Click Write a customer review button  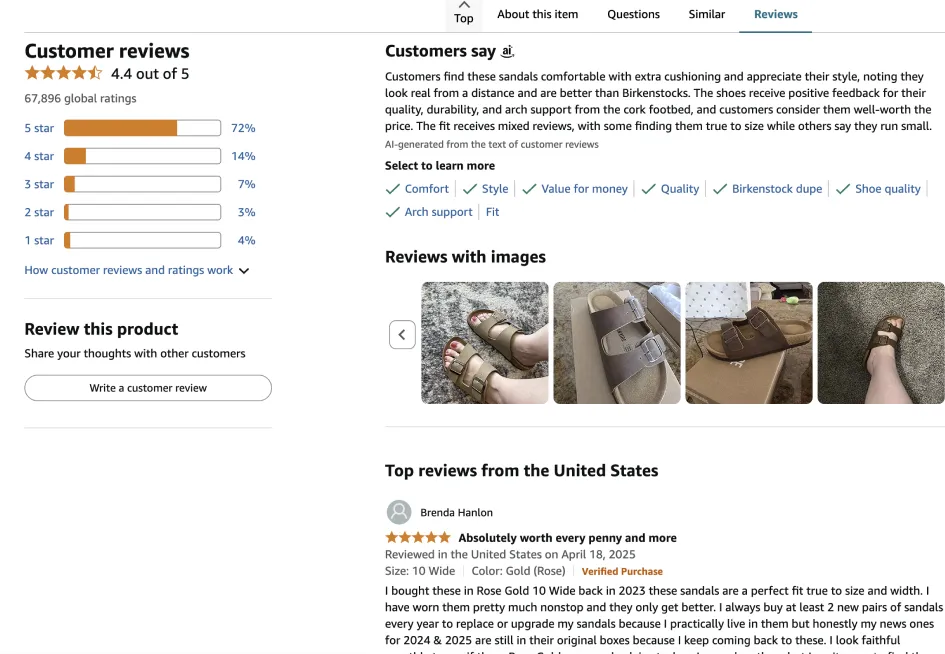pos(148,388)
